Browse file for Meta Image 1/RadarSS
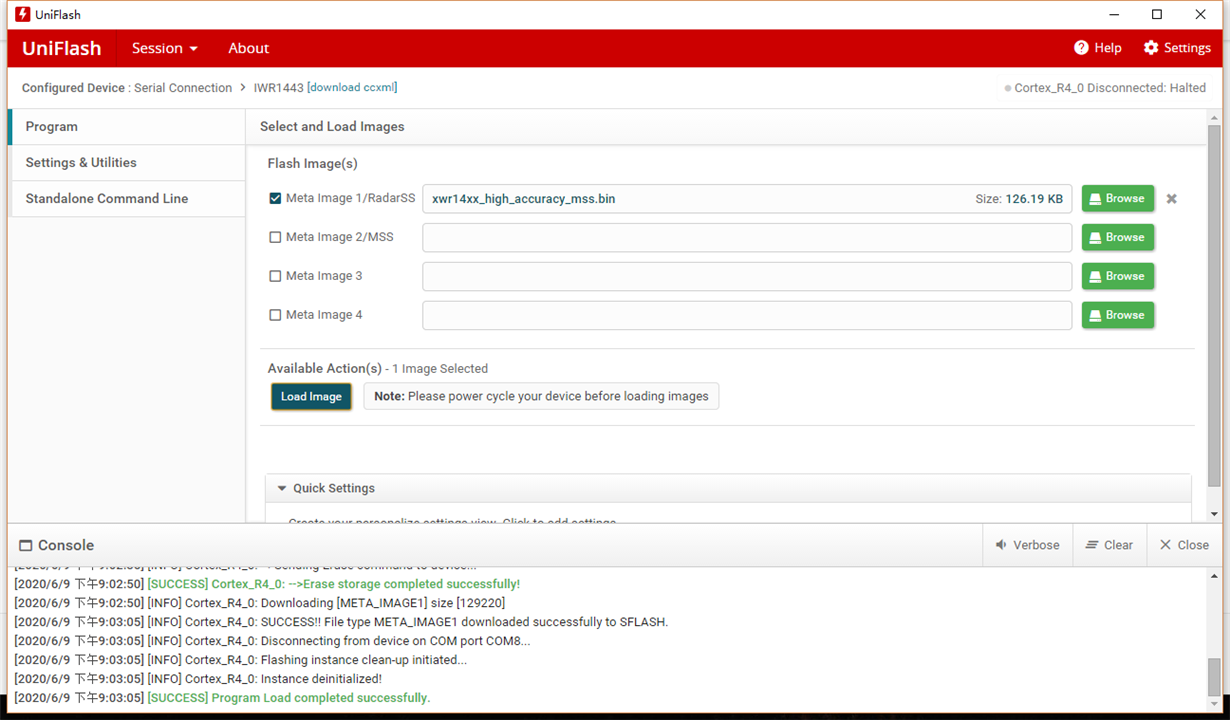This screenshot has height=720, width=1230. coord(1118,198)
